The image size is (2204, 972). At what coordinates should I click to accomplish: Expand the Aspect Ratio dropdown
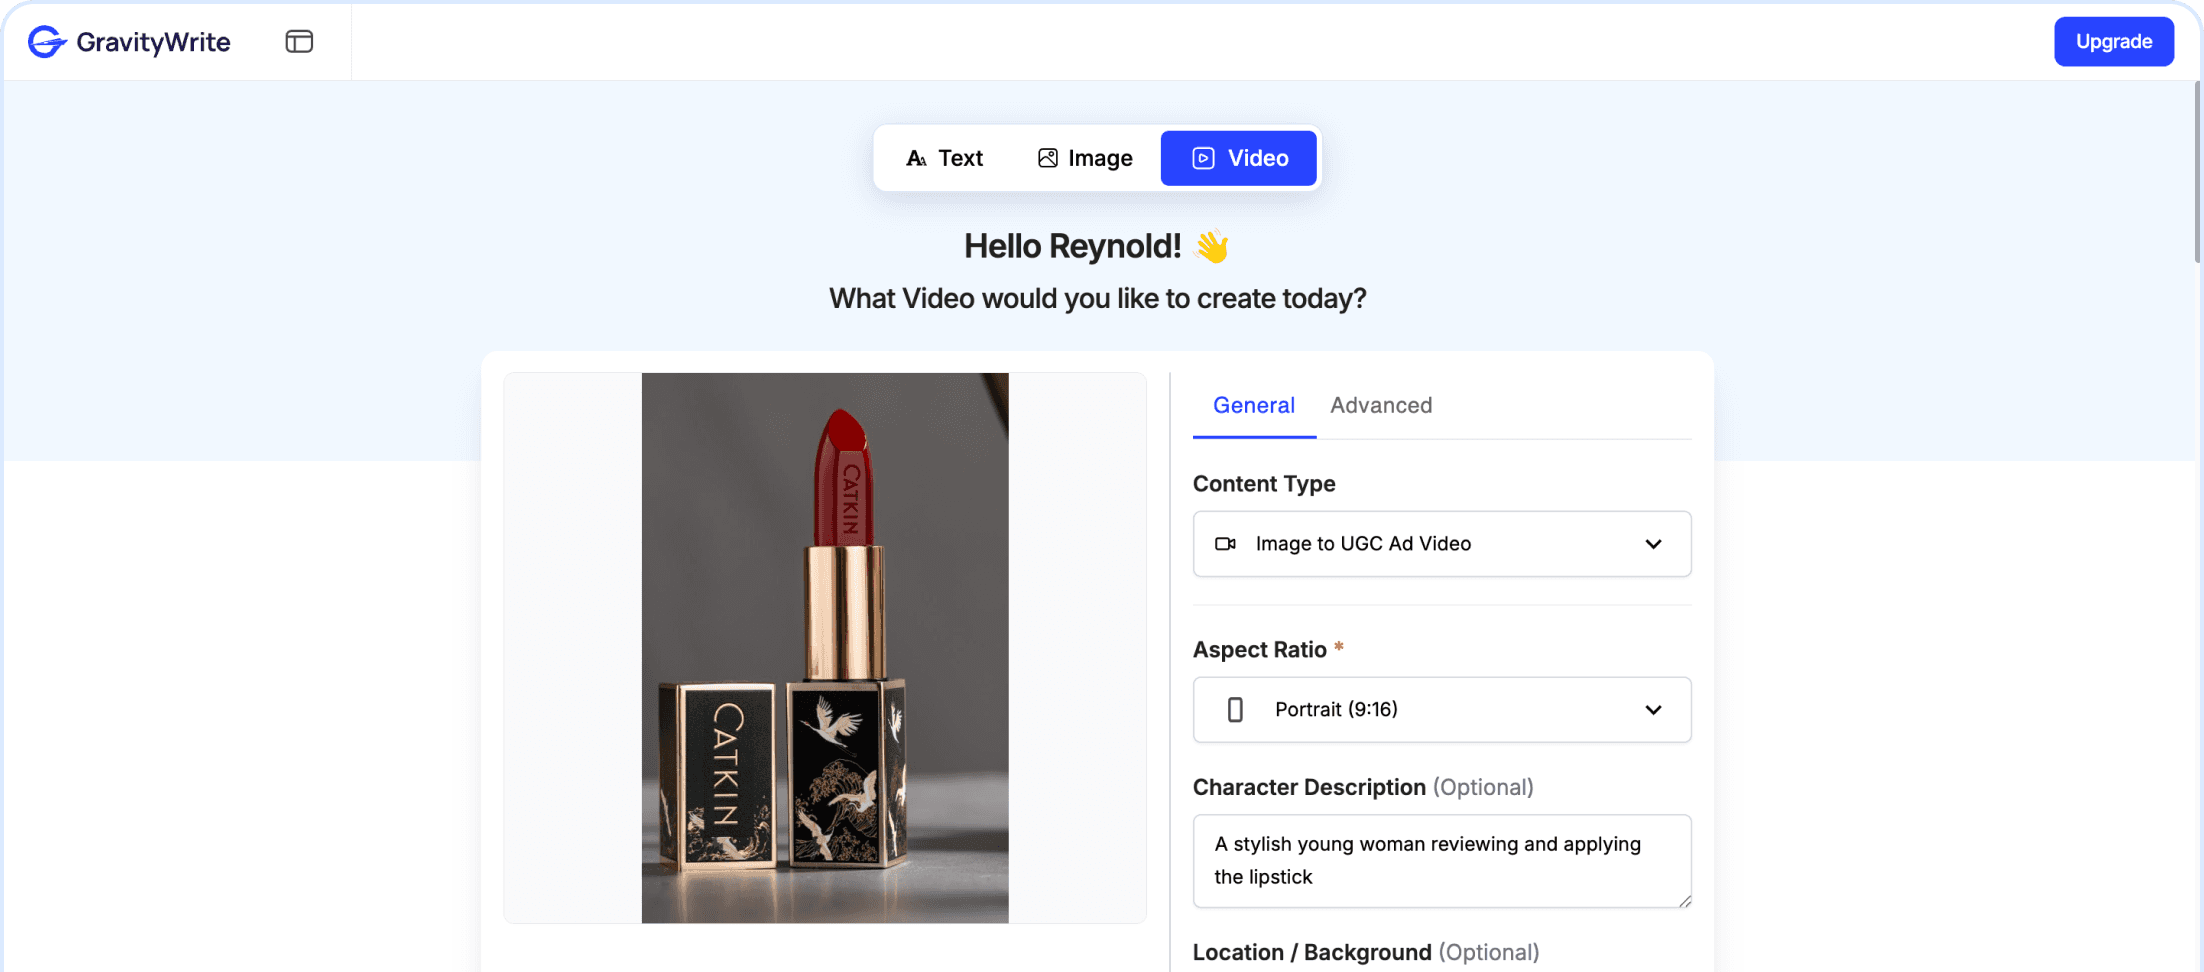[x=1442, y=710]
